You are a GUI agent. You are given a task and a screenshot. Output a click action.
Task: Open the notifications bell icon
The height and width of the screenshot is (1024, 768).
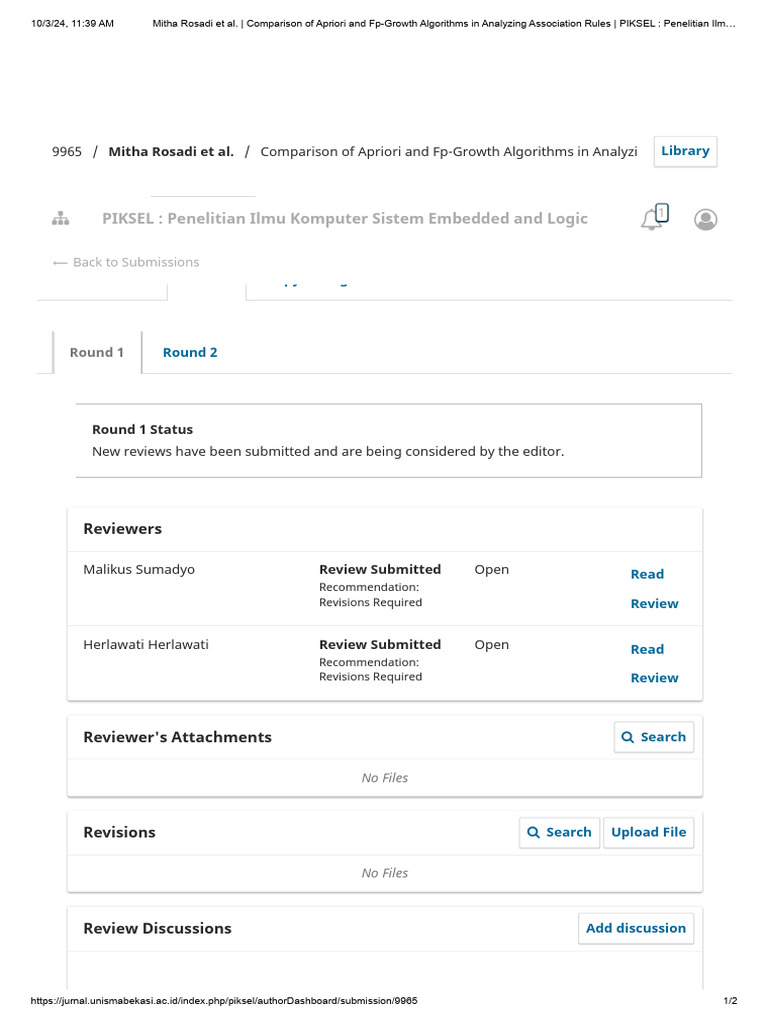pos(652,218)
